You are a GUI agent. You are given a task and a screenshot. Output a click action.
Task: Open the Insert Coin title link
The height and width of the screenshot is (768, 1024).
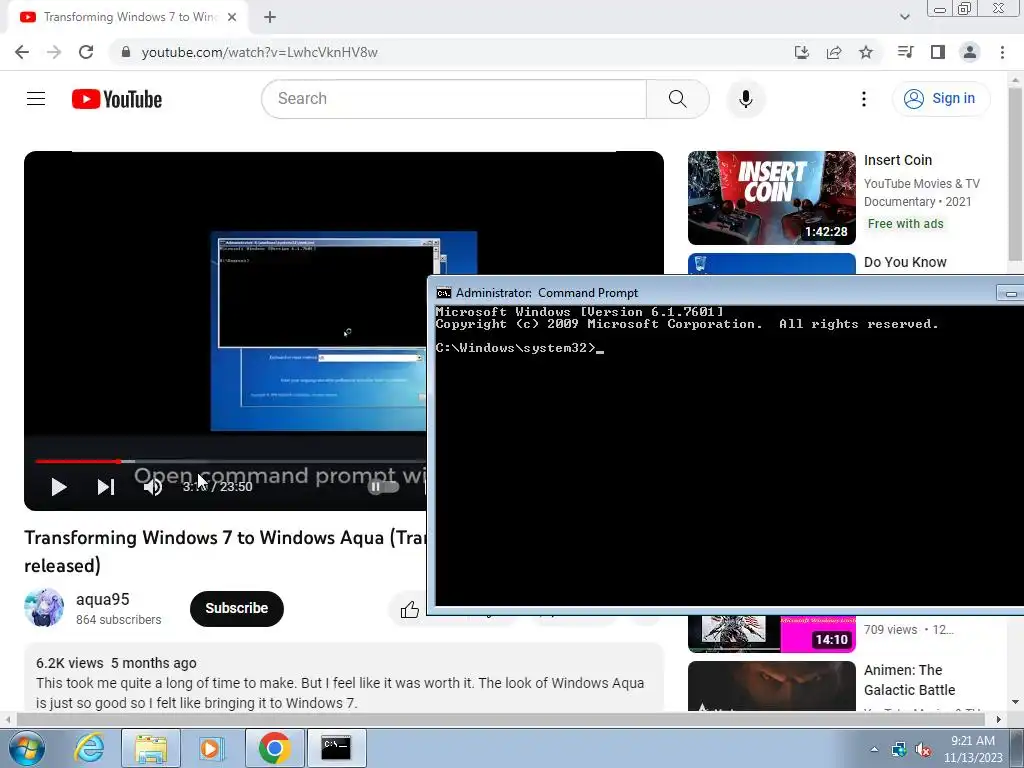898,161
